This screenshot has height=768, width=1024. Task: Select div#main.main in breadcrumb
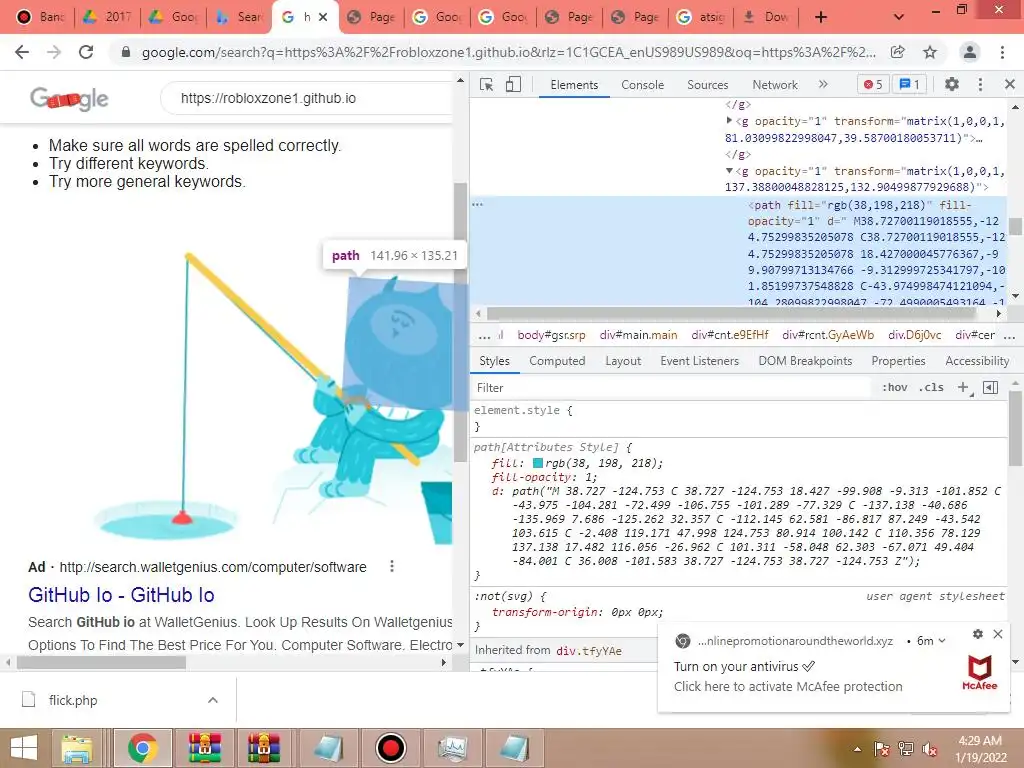coord(638,335)
